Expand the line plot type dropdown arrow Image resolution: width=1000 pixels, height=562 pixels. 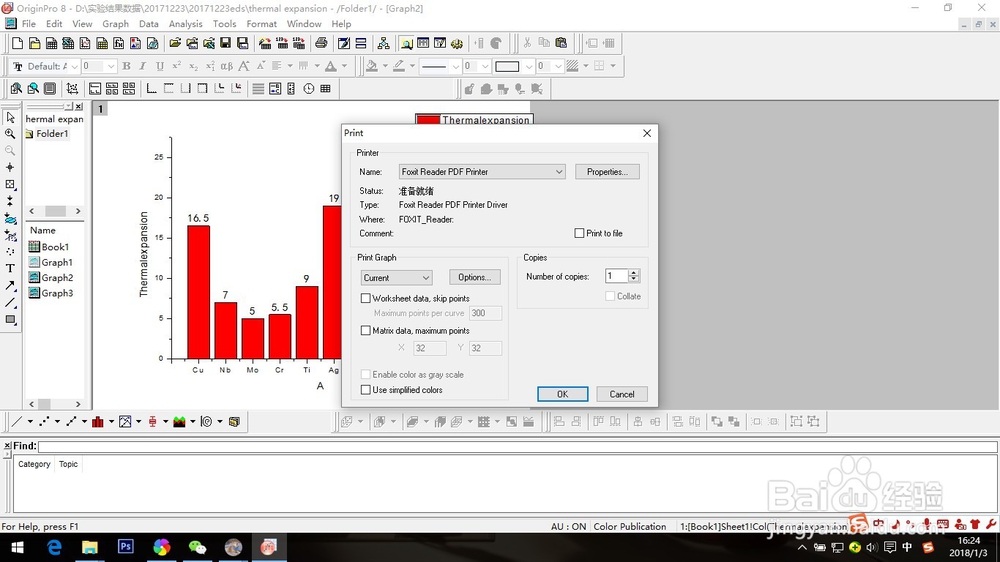(30, 422)
